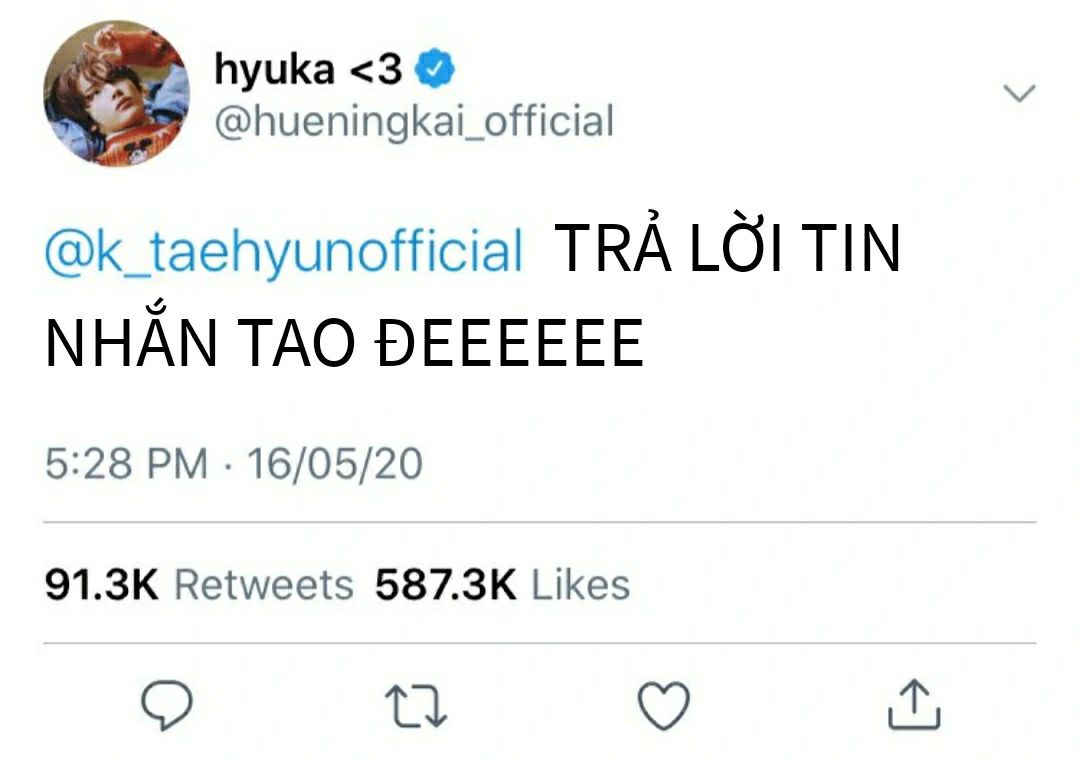Image resolution: width=1080 pixels, height=763 pixels.
Task: Click the 91.3K retweet count number
Action: [101, 585]
